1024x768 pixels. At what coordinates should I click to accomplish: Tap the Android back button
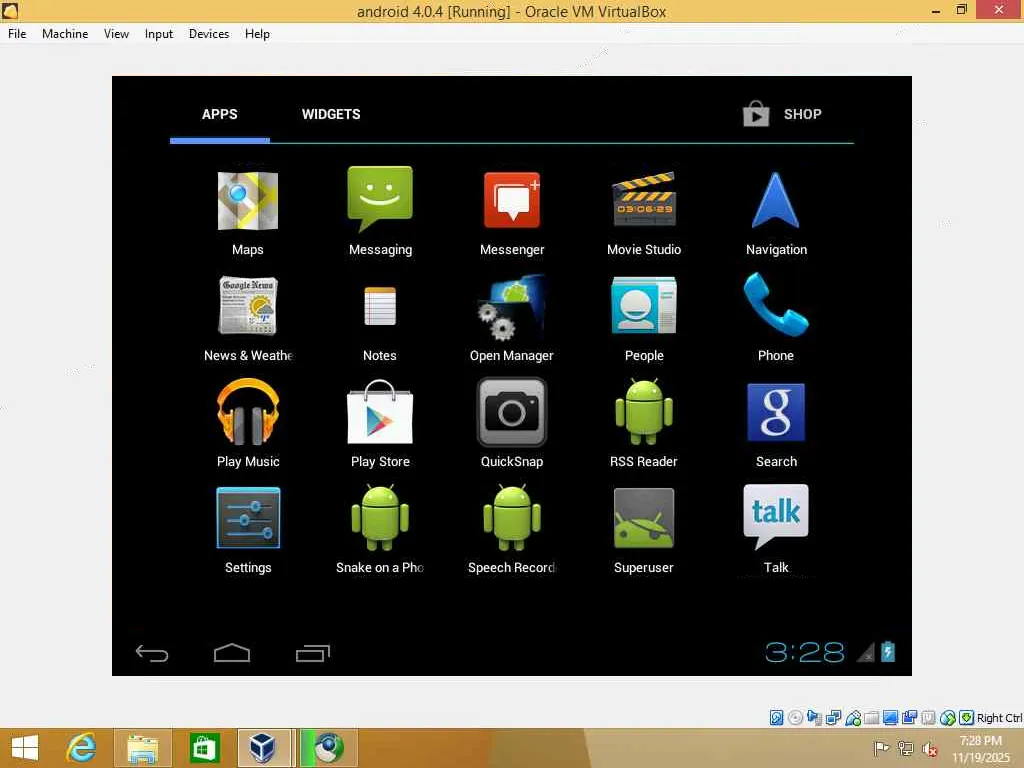coord(152,652)
